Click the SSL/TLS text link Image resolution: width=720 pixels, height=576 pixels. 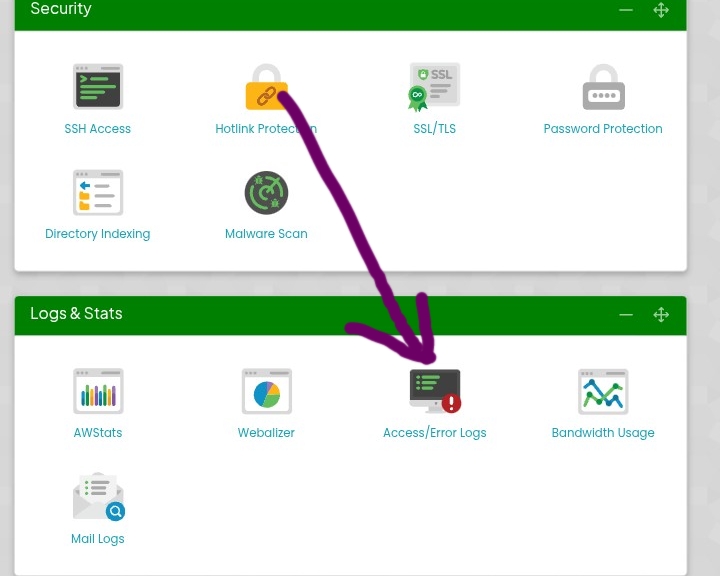tap(434, 129)
